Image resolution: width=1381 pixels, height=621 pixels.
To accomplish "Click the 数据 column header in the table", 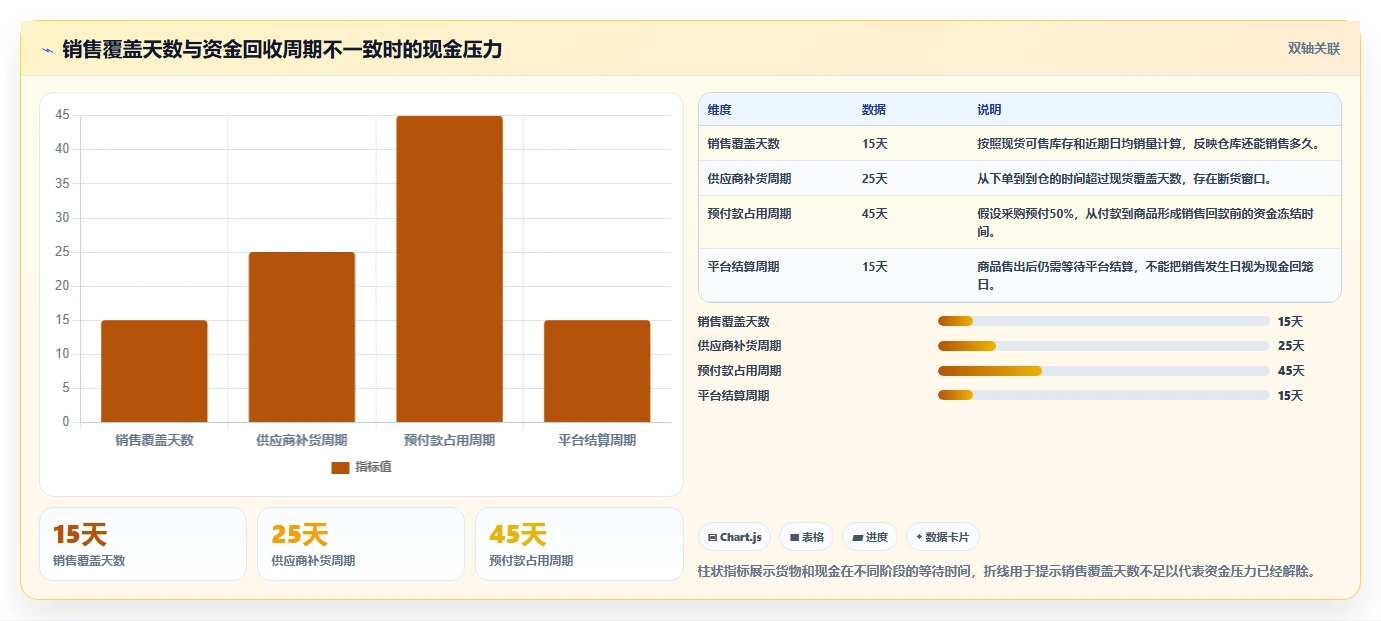I will [x=873, y=110].
